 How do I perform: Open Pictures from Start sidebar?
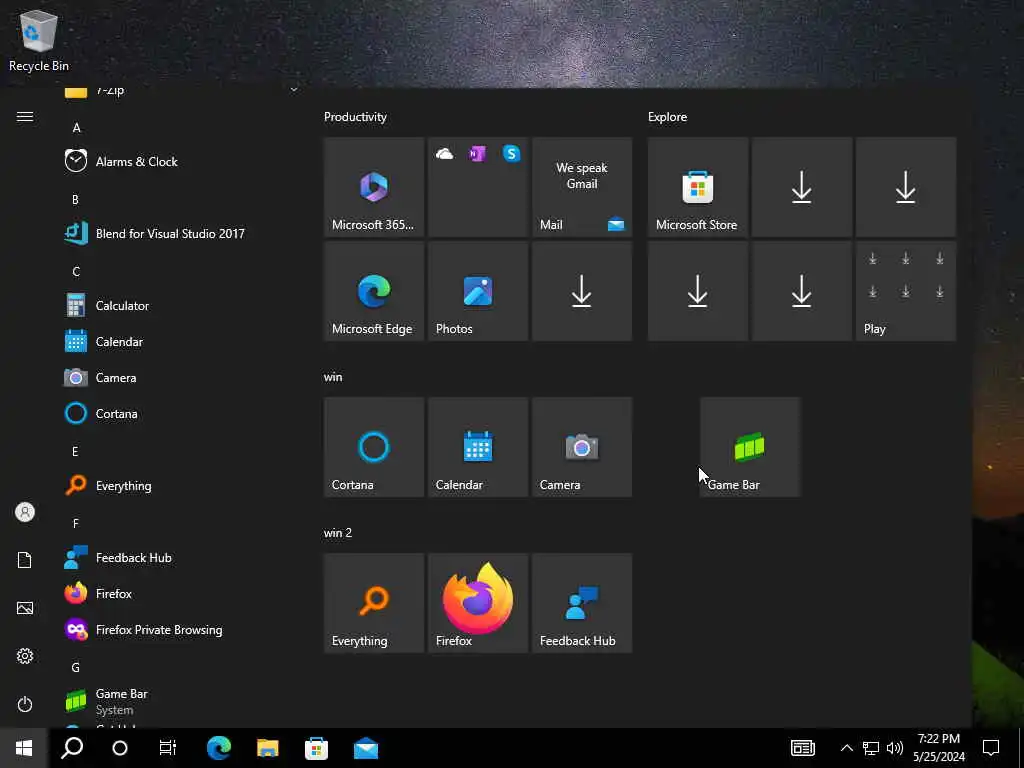(x=25, y=608)
